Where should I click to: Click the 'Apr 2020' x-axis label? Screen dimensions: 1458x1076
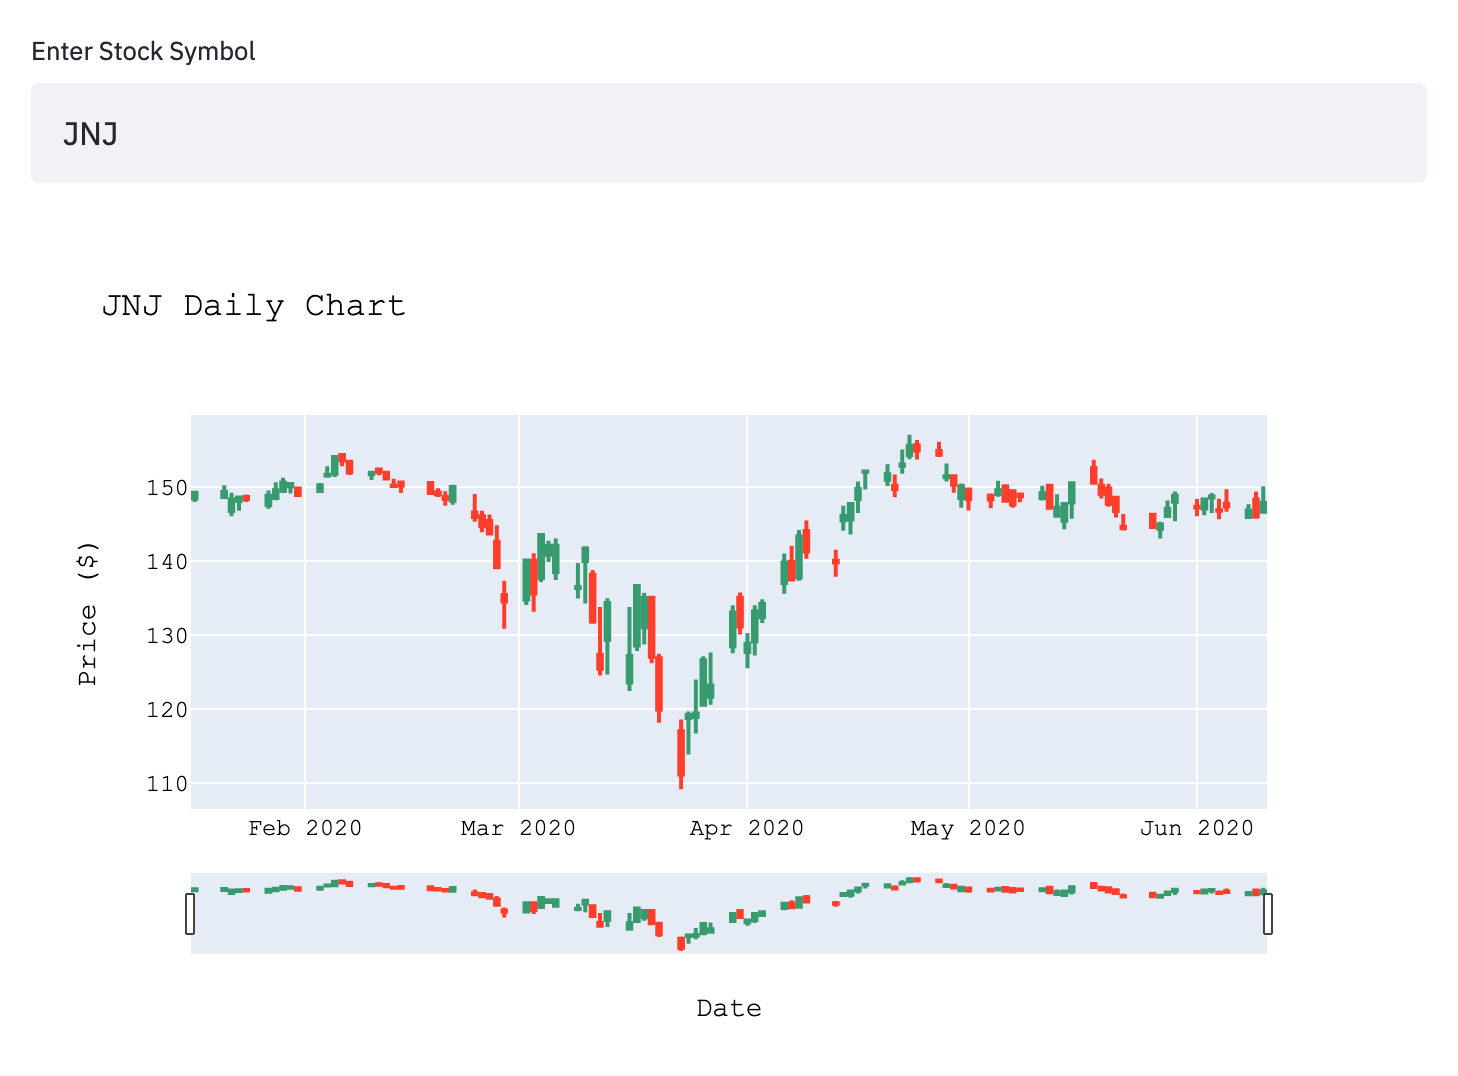[x=747, y=828]
